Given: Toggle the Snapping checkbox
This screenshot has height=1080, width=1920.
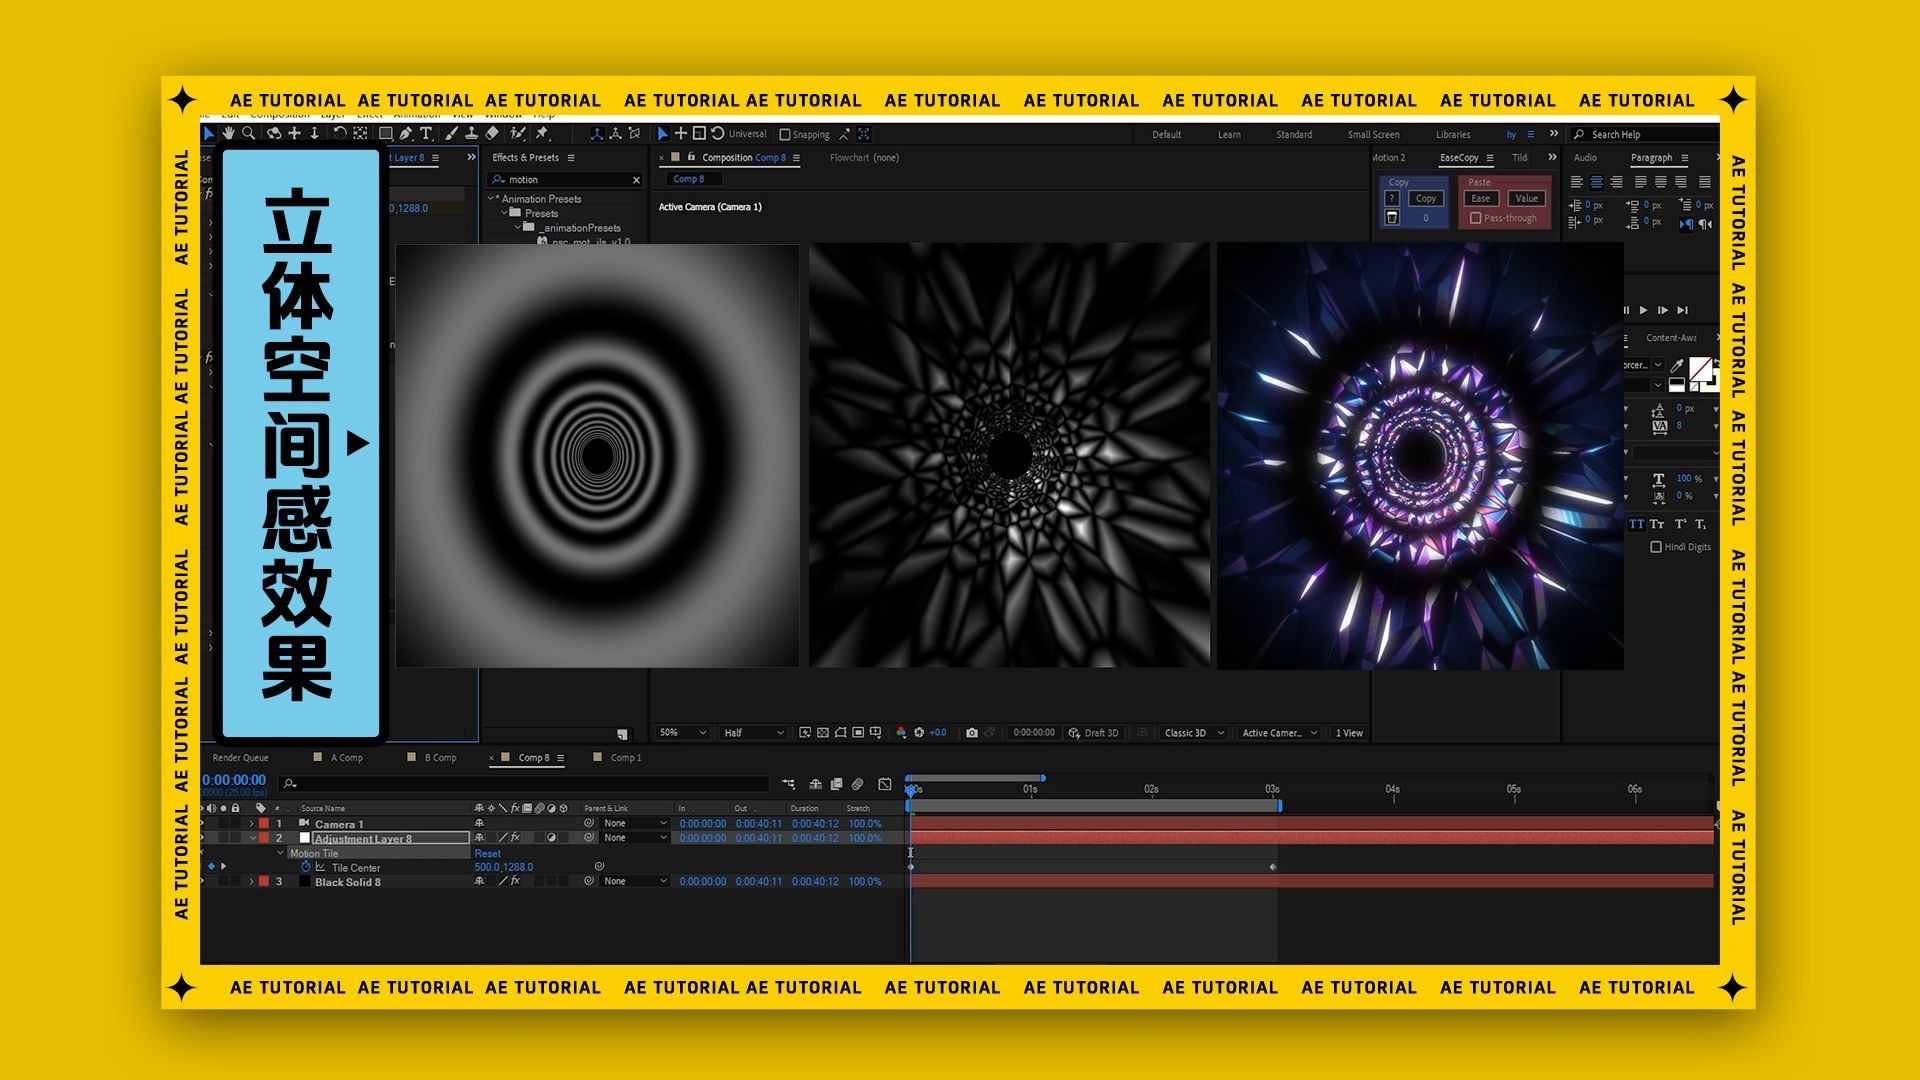Looking at the screenshot, I should [785, 134].
